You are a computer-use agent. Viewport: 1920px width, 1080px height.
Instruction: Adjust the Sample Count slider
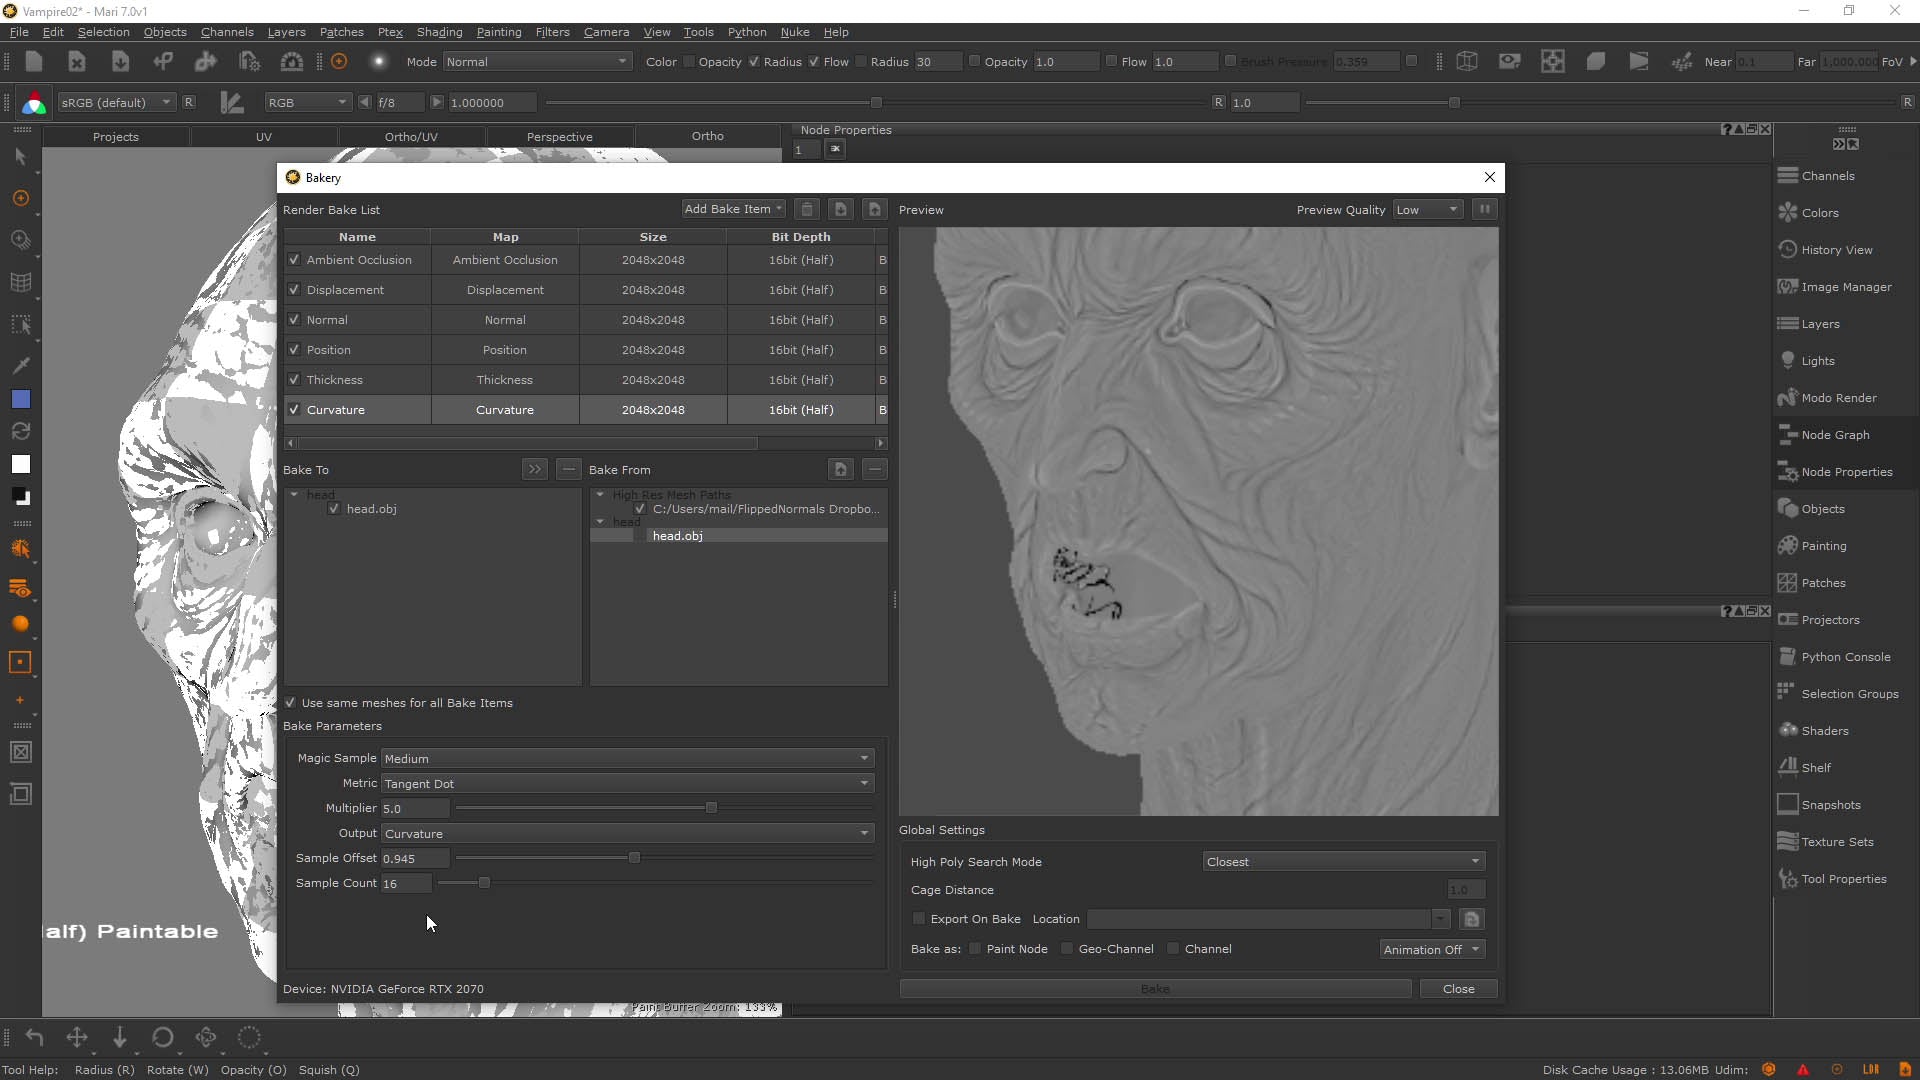click(x=484, y=882)
